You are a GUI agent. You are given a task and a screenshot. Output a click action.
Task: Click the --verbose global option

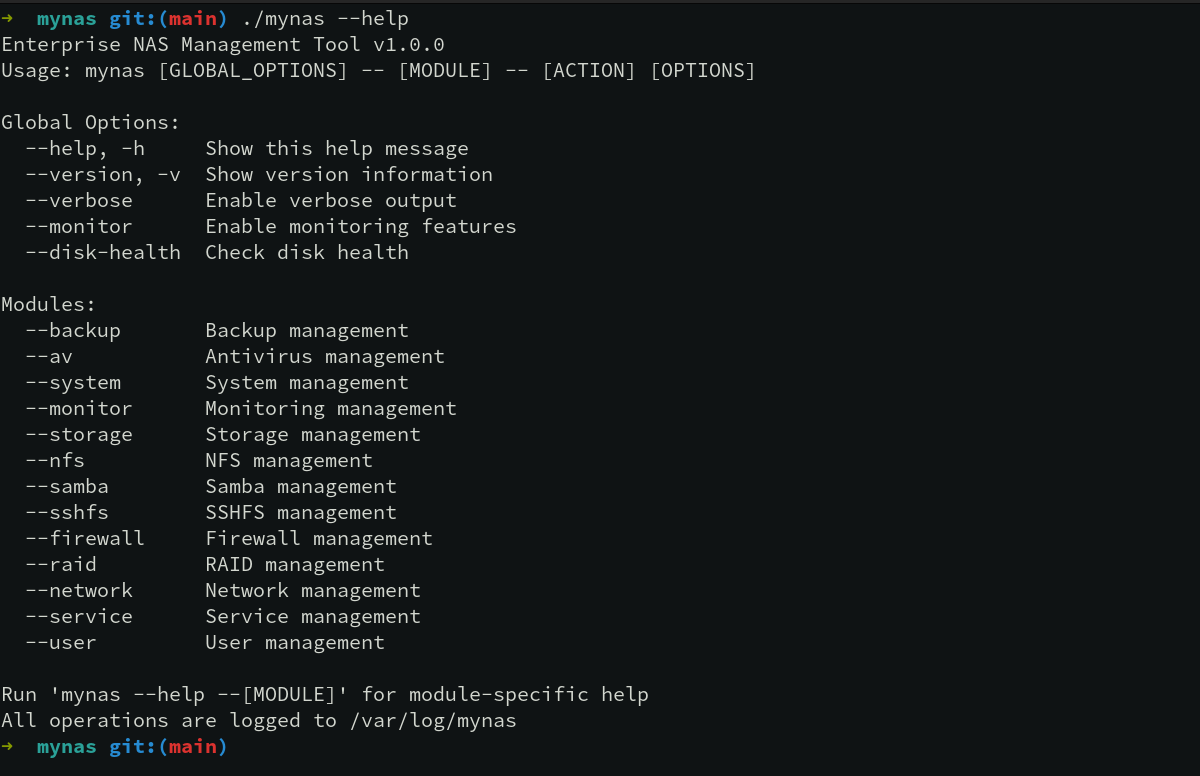[x=79, y=201]
